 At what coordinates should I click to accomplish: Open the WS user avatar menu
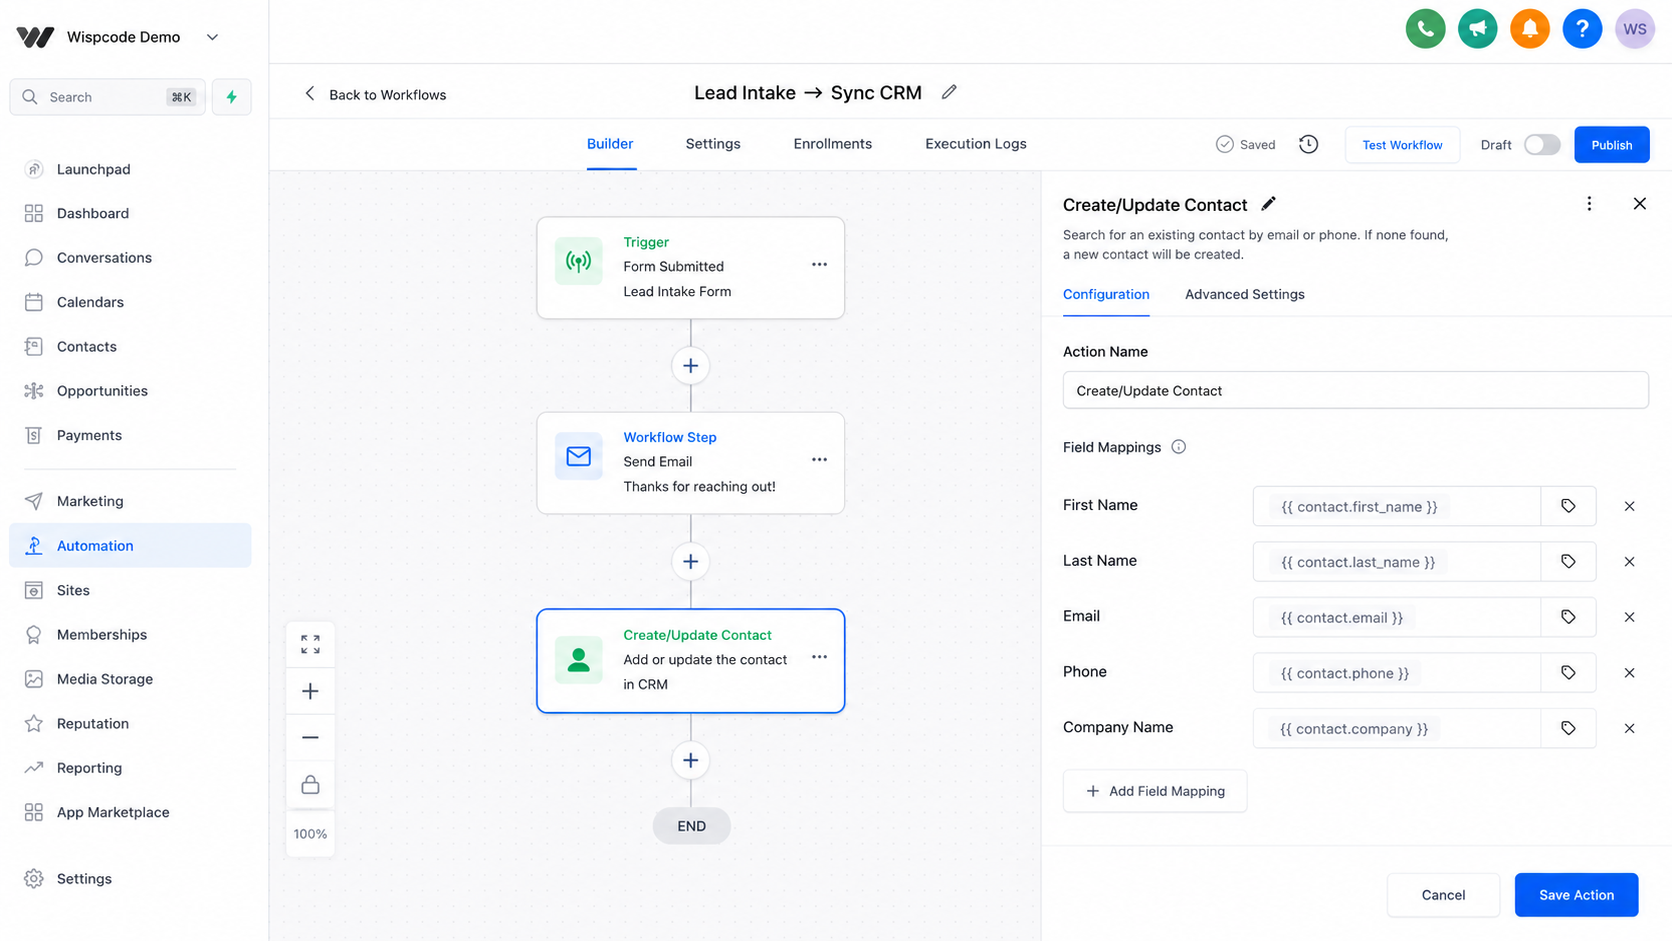[1635, 29]
